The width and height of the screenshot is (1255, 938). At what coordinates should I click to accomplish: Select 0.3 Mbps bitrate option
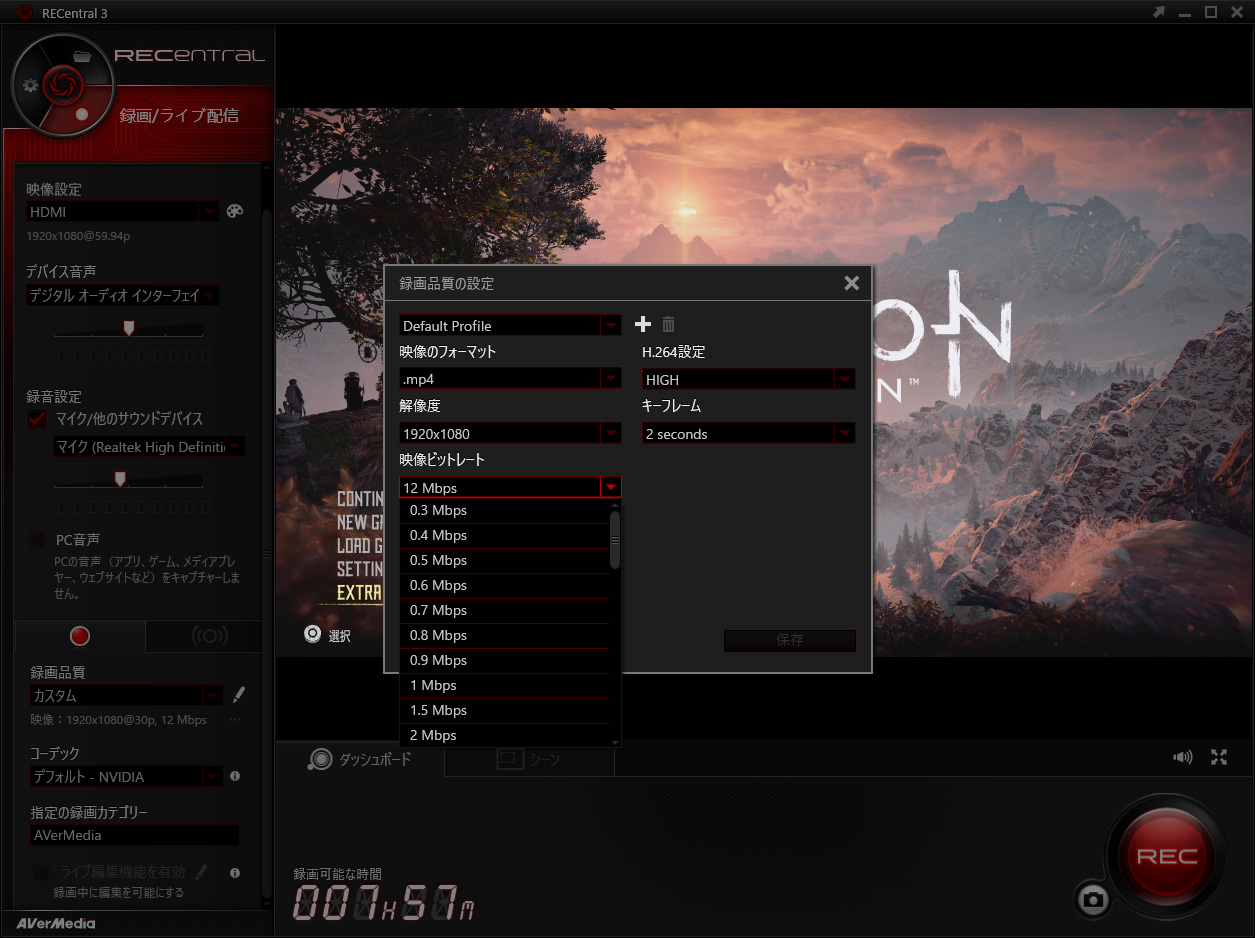click(x=504, y=510)
